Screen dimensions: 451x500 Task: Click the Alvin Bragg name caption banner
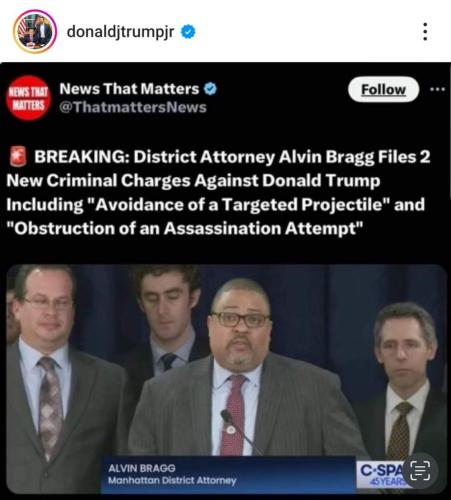(x=228, y=475)
